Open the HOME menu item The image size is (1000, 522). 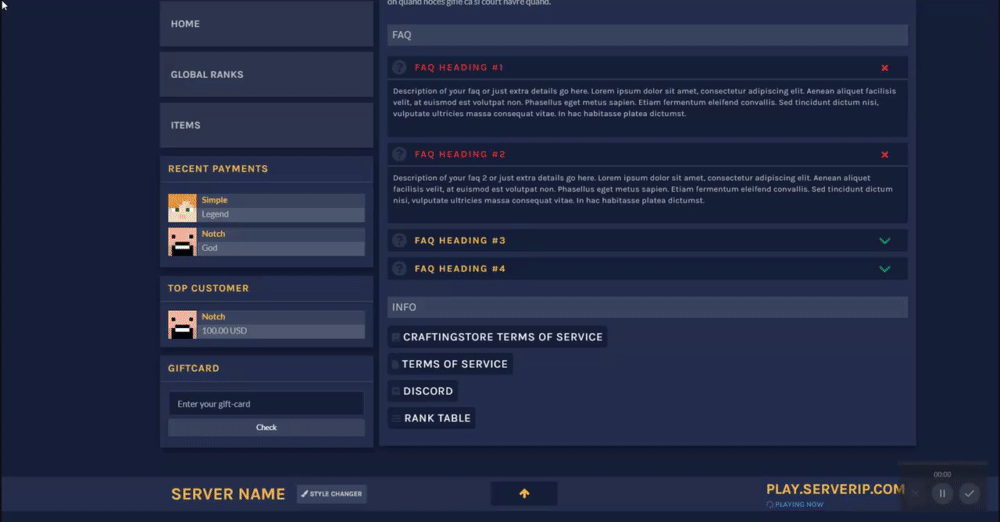[x=266, y=24]
